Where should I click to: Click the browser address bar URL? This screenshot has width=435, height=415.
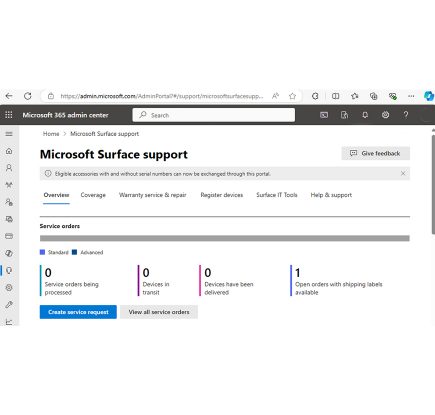(x=162, y=96)
